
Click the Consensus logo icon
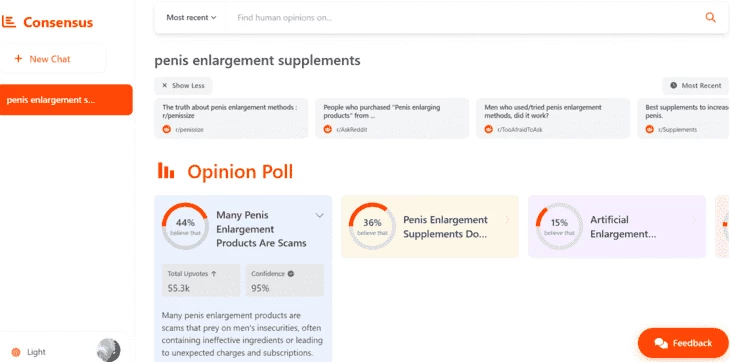9,22
